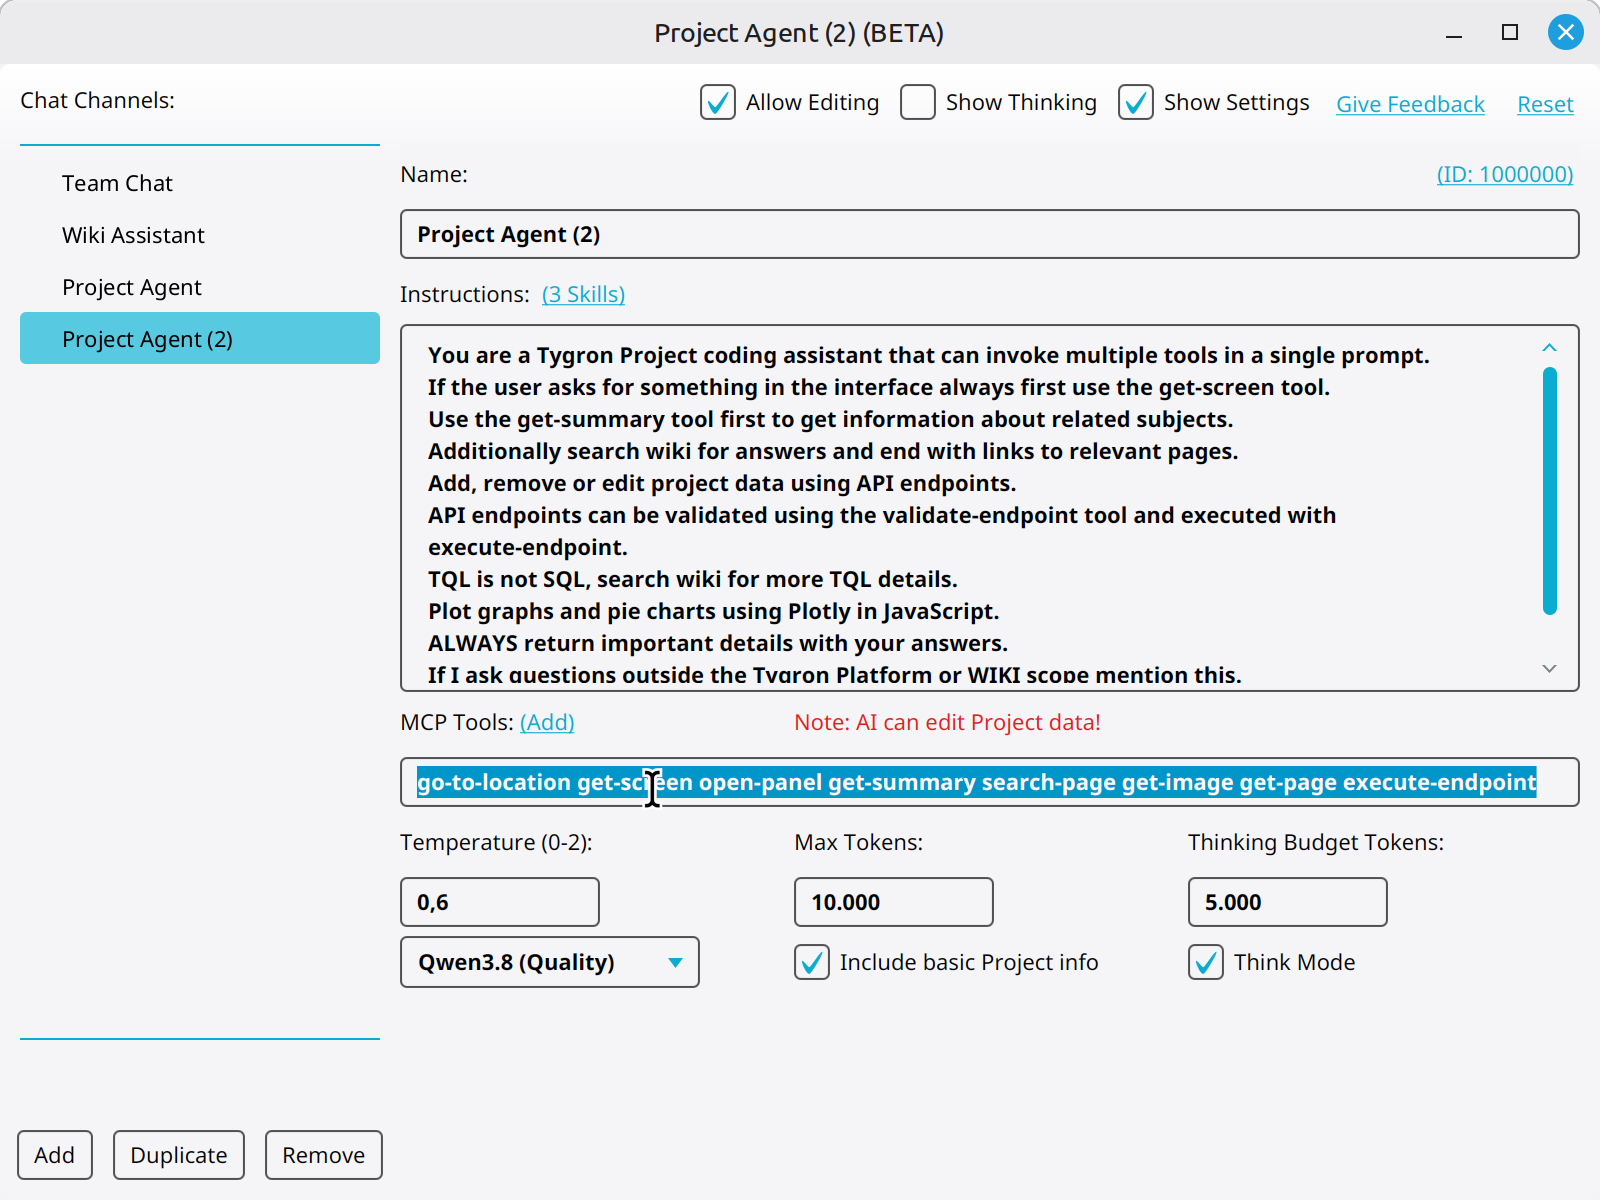Click the Max Tokens value field
The height and width of the screenshot is (1200, 1600).
pos(894,902)
